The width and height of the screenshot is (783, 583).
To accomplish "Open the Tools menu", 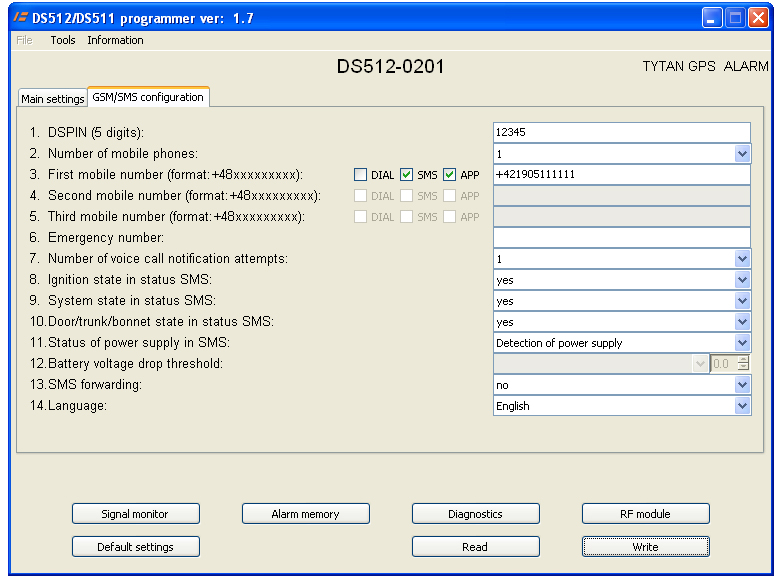I will click(x=63, y=40).
